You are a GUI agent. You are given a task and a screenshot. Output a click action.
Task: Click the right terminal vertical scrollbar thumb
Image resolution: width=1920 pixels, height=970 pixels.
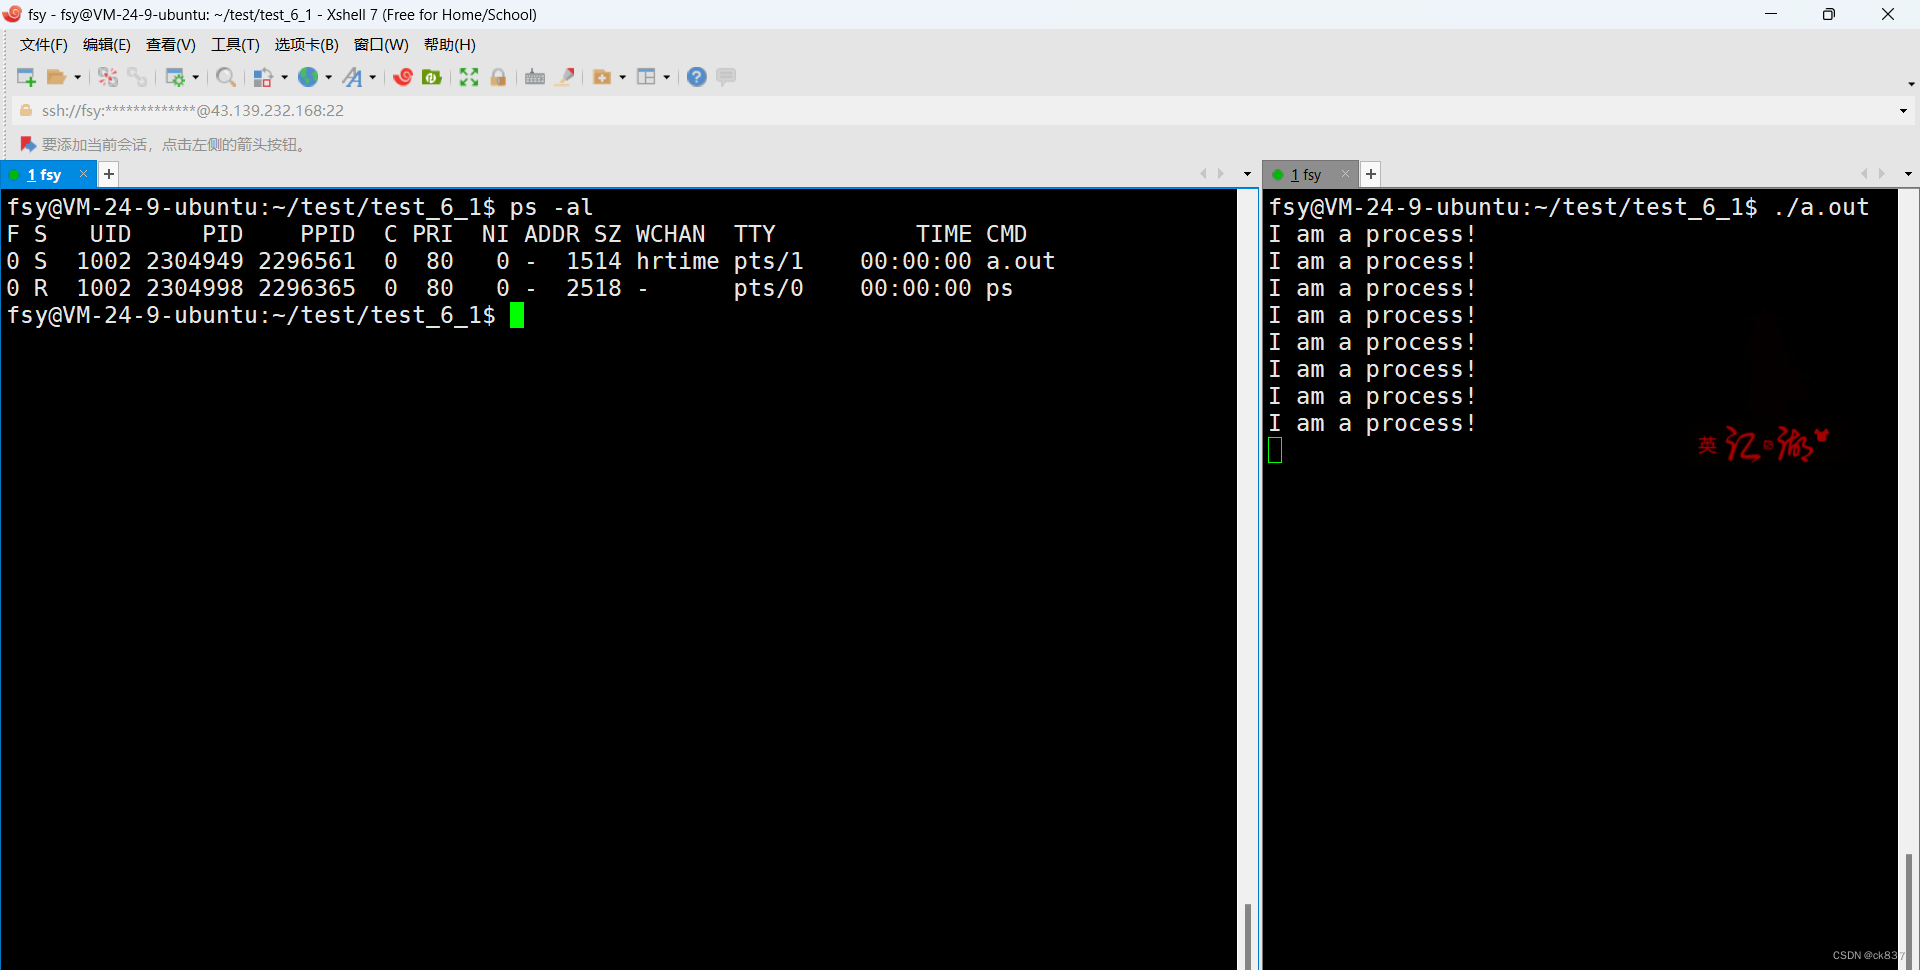[1910, 911]
